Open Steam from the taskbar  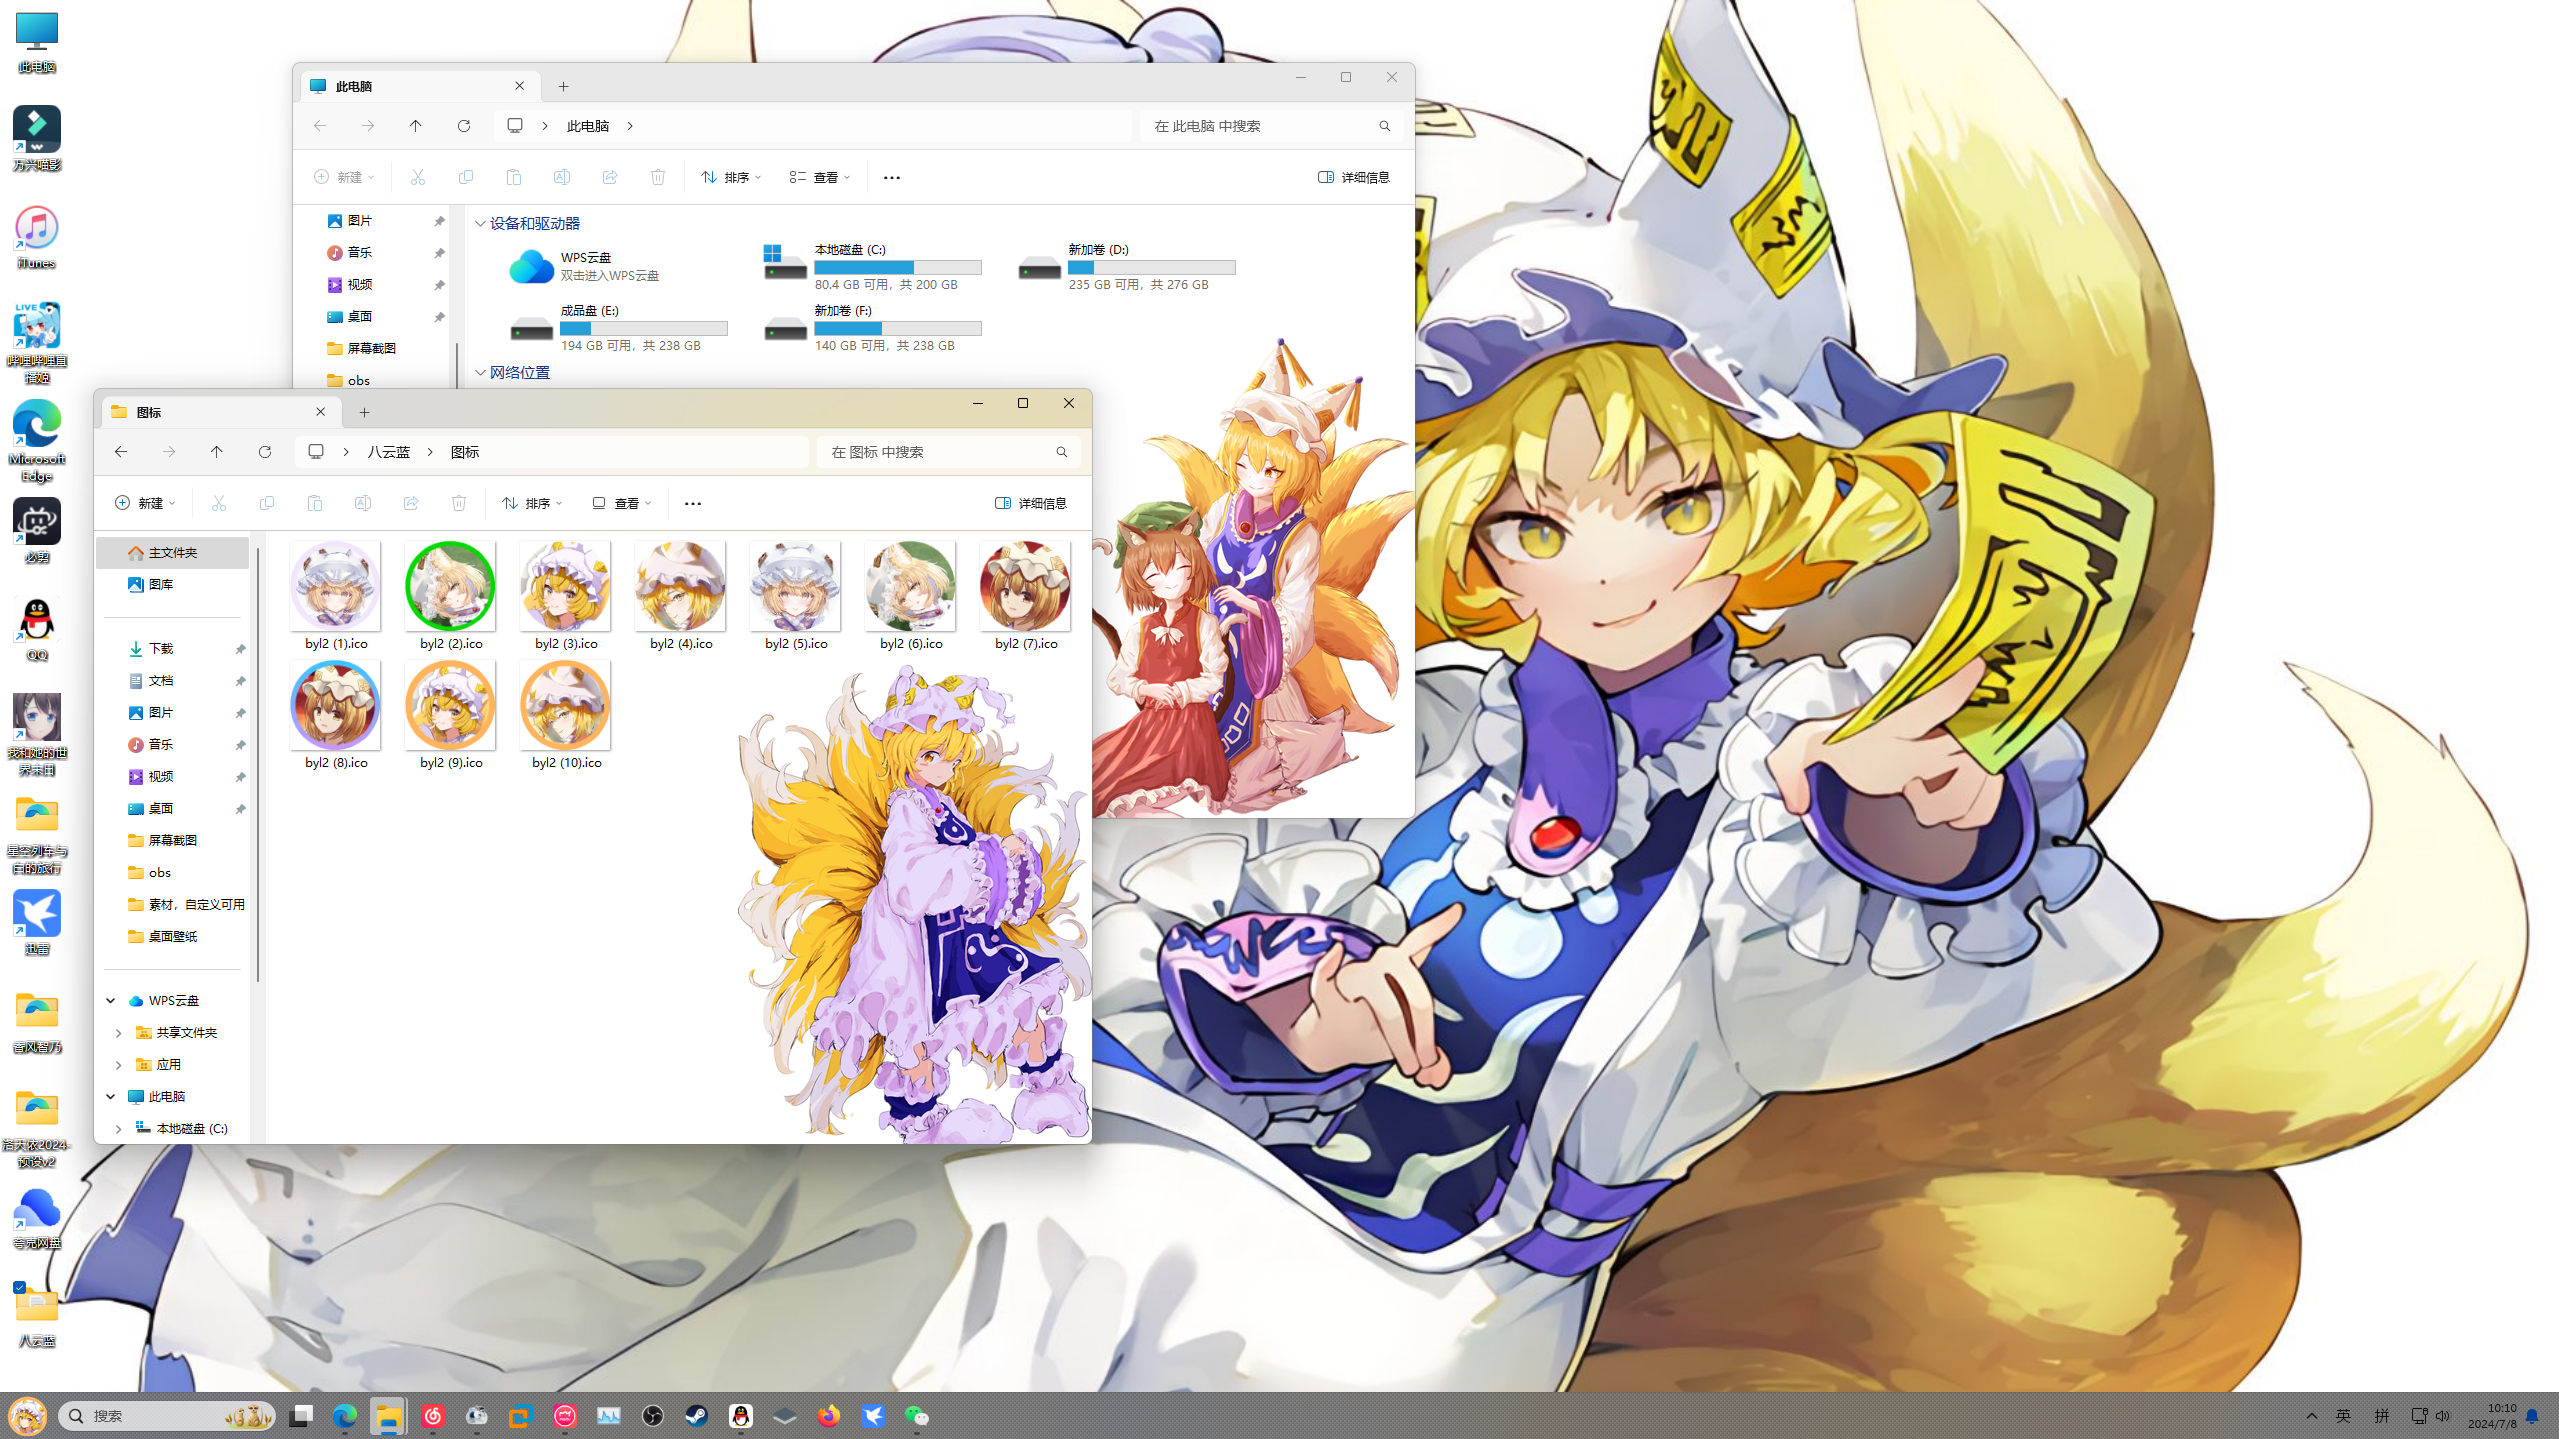click(696, 1416)
